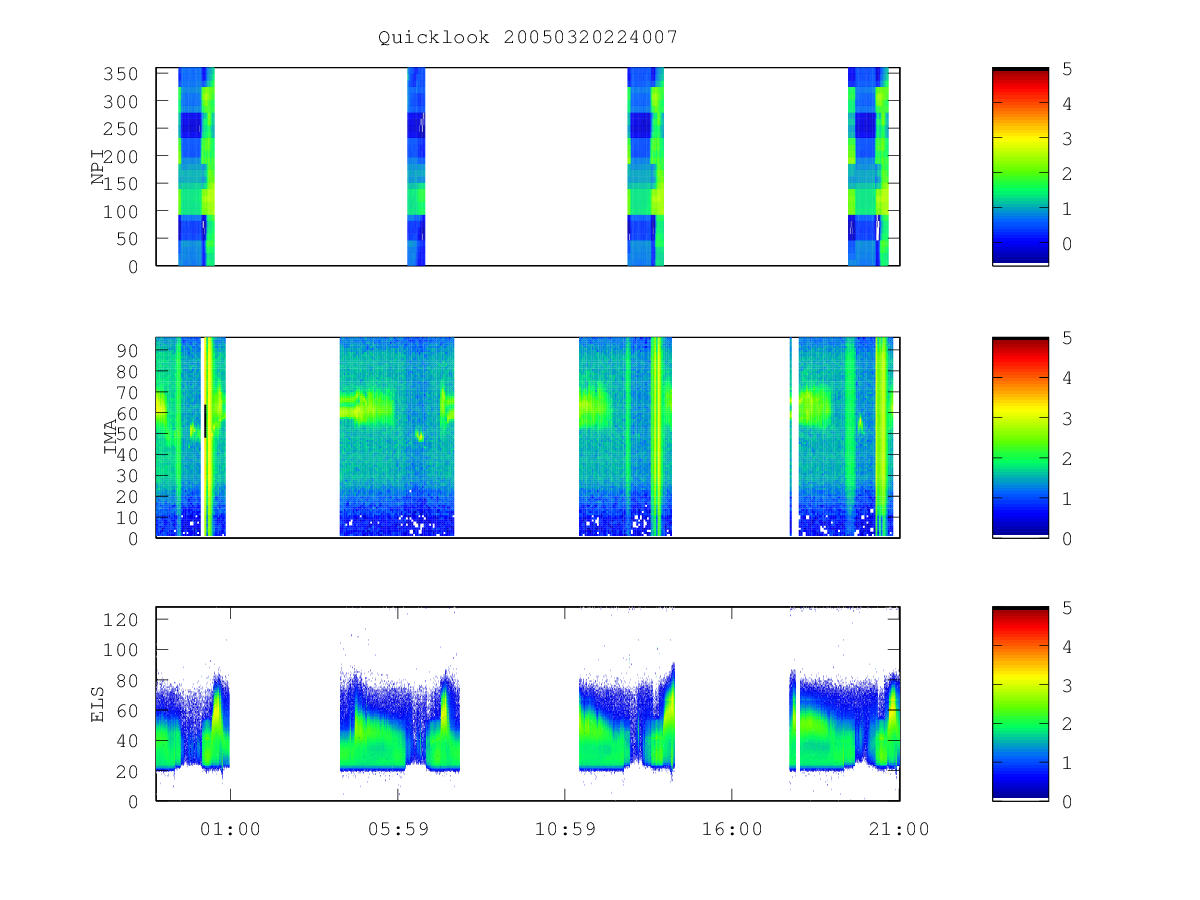This screenshot has width=1200, height=900.
Task: Click the last NPI data block
Action: 868,166
